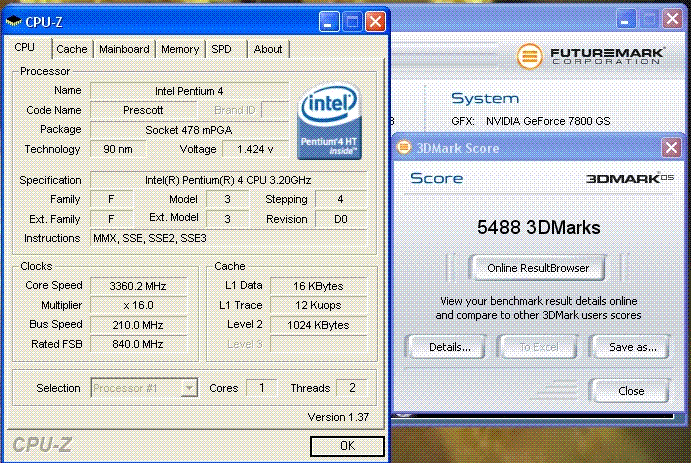691x463 pixels.
Task: Open the Online ResultBrowser
Action: 538,268
